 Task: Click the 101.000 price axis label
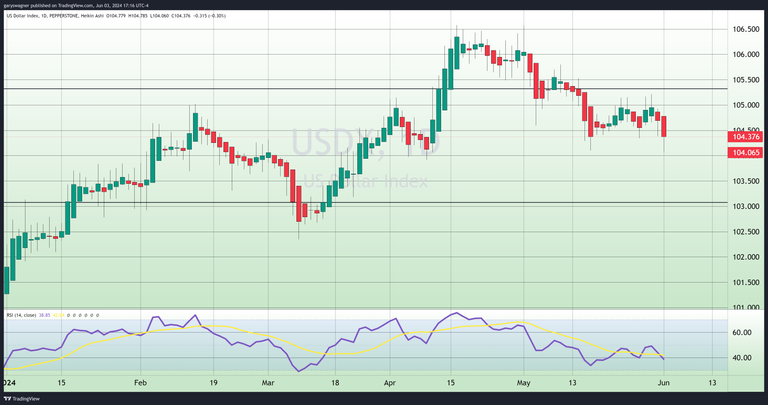pyautogui.click(x=745, y=307)
